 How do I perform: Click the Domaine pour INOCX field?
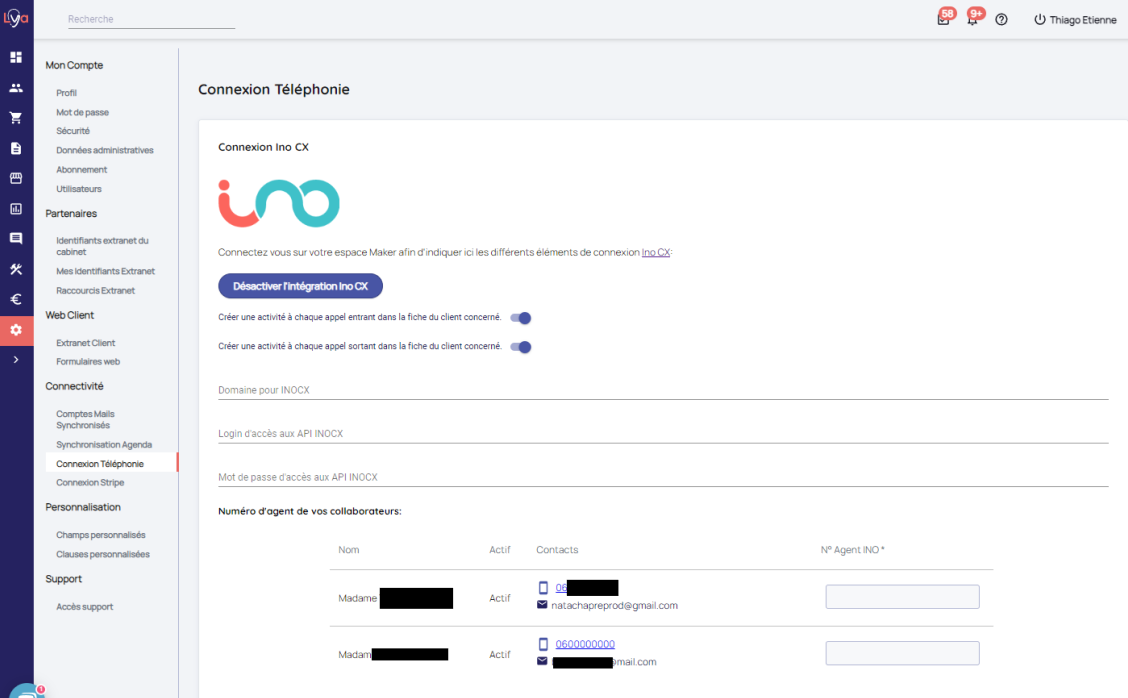coord(662,389)
